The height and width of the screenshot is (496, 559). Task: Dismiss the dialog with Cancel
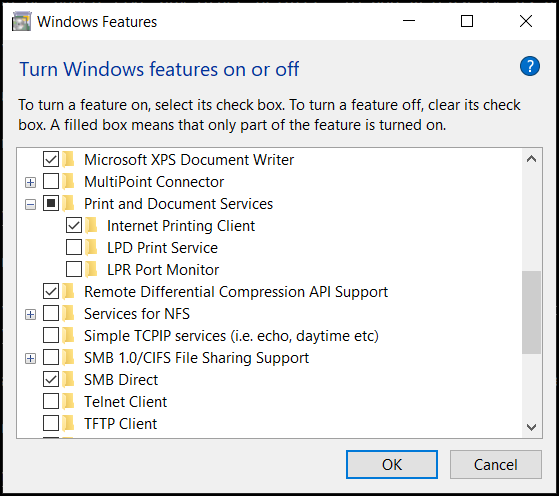point(496,464)
